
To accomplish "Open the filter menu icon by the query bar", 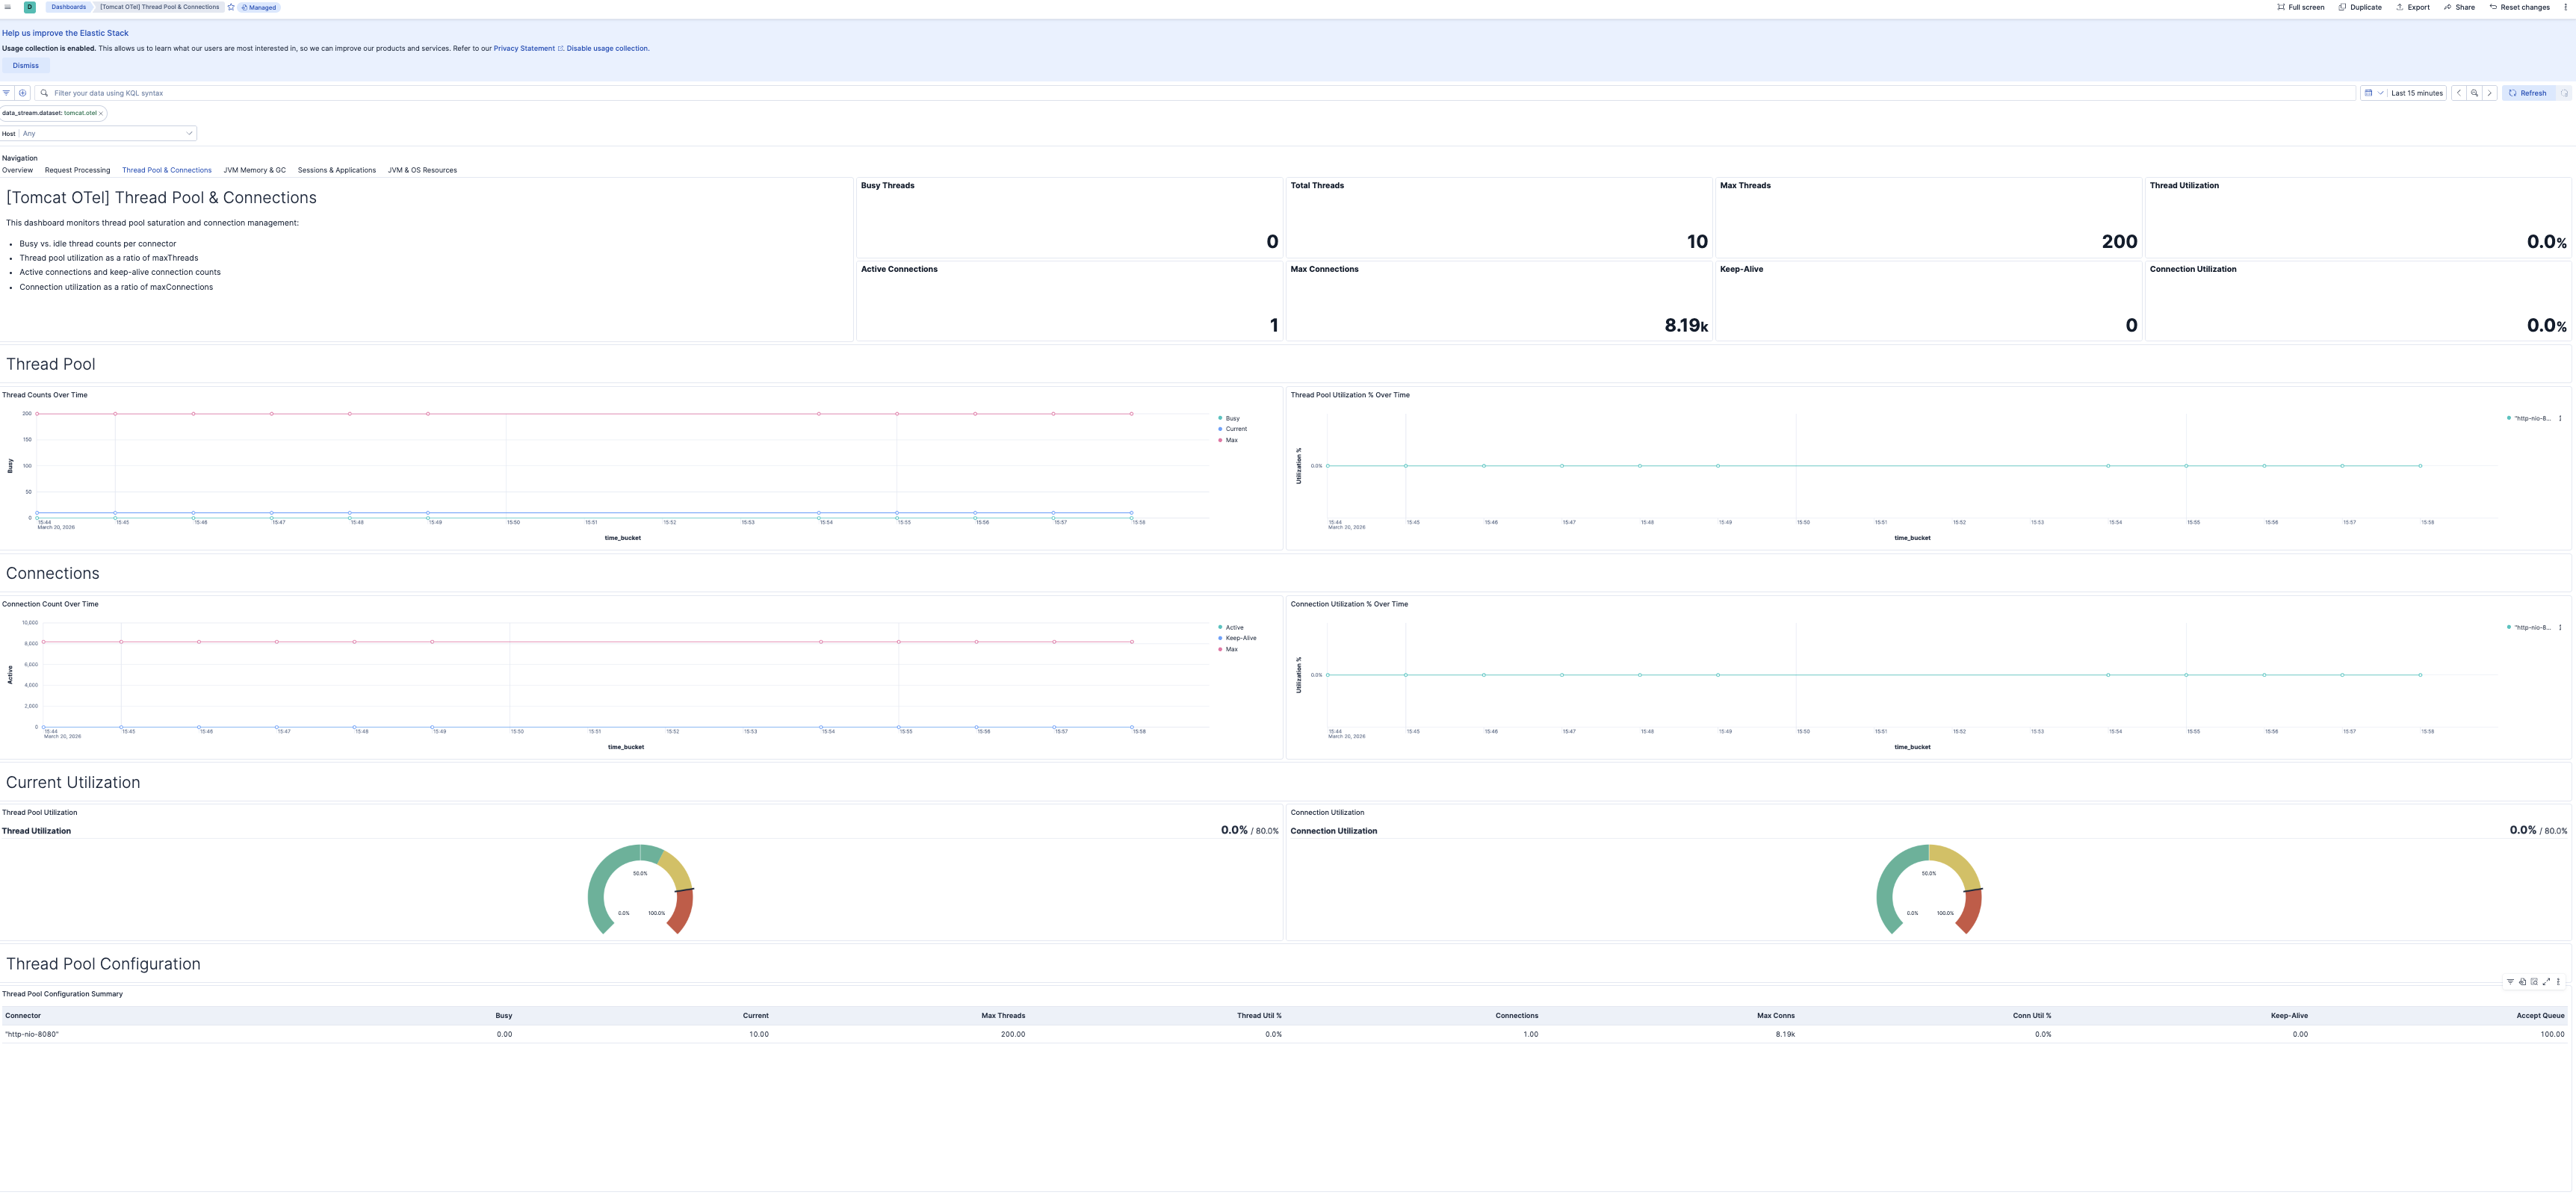I will [7, 93].
